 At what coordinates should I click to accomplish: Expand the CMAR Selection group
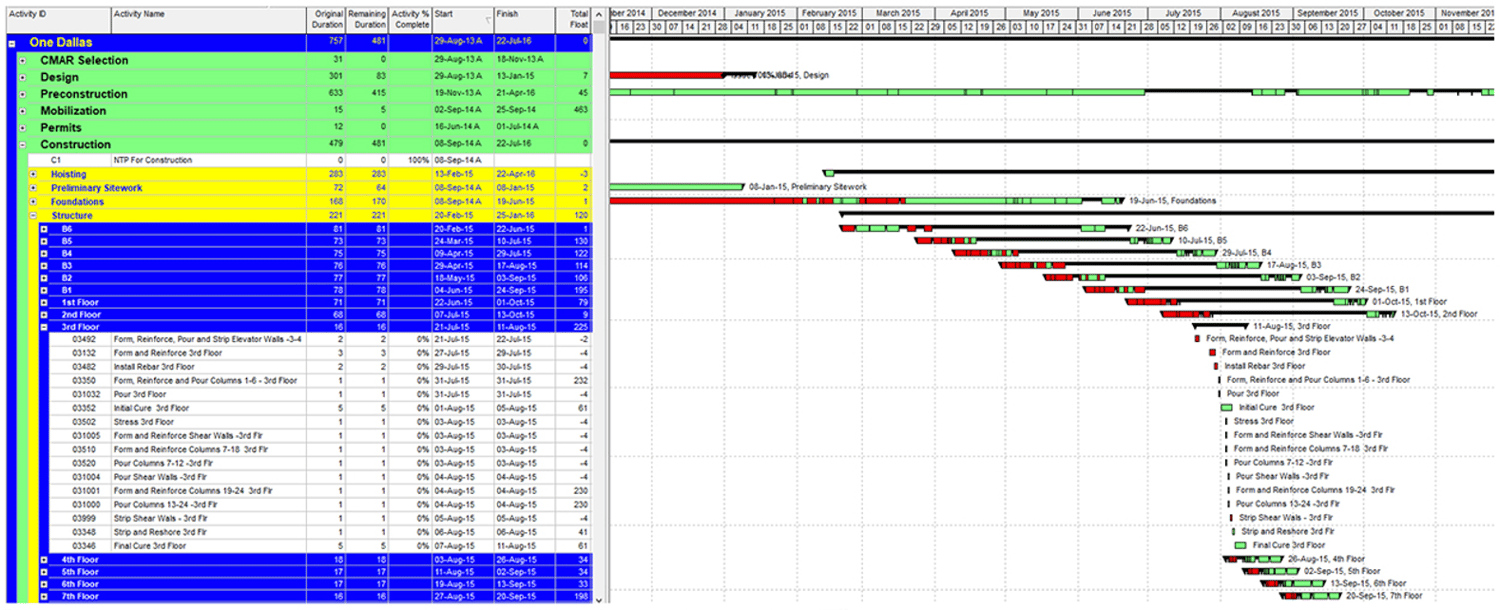pos(22,61)
